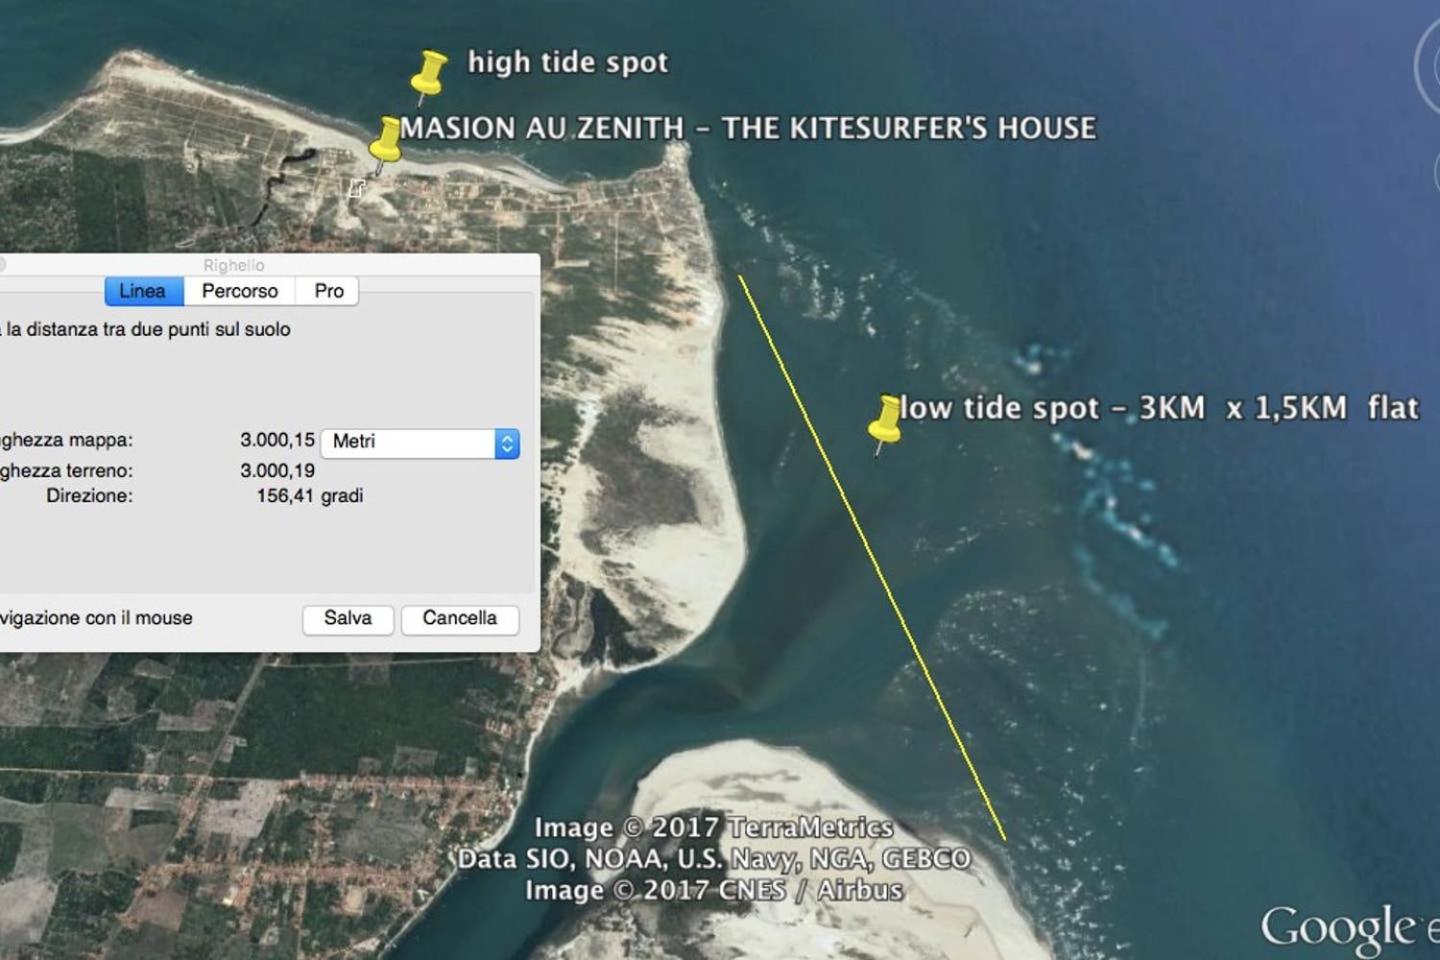Click the 'high tide spot' label text
The image size is (1440, 960).
(567, 62)
